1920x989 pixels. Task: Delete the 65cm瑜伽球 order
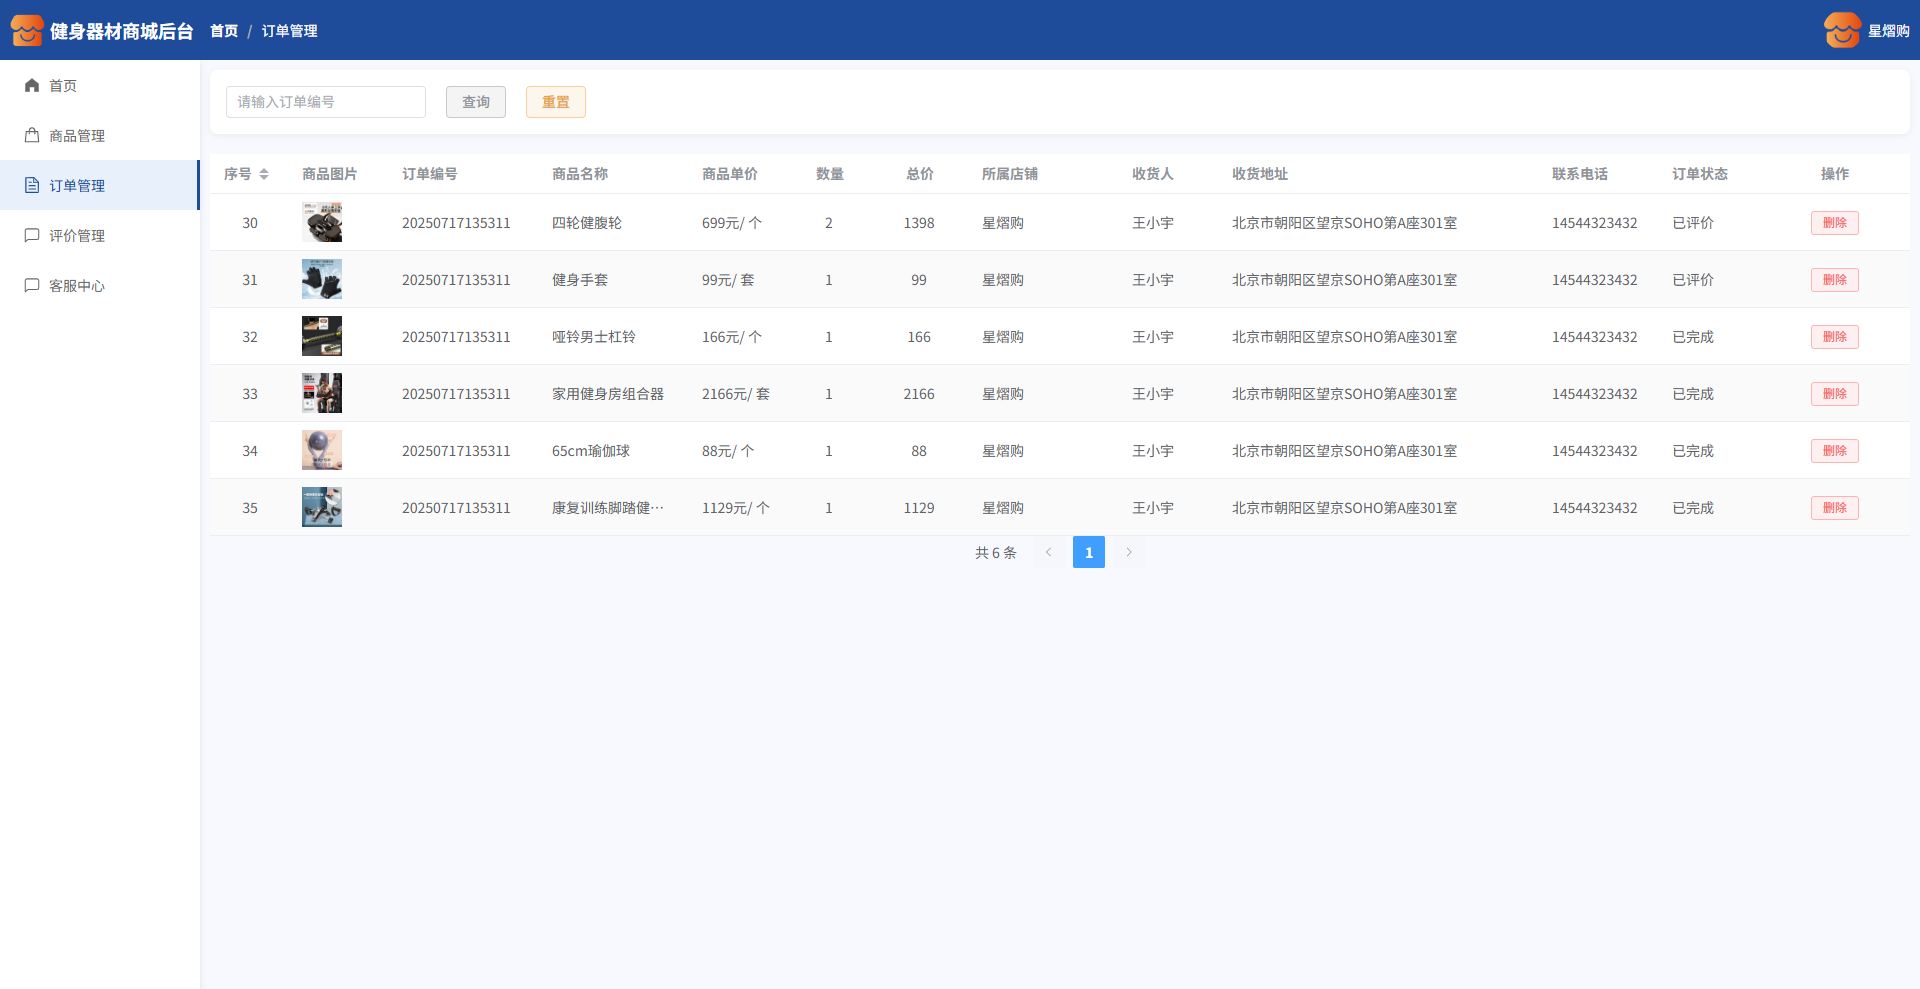tap(1834, 451)
